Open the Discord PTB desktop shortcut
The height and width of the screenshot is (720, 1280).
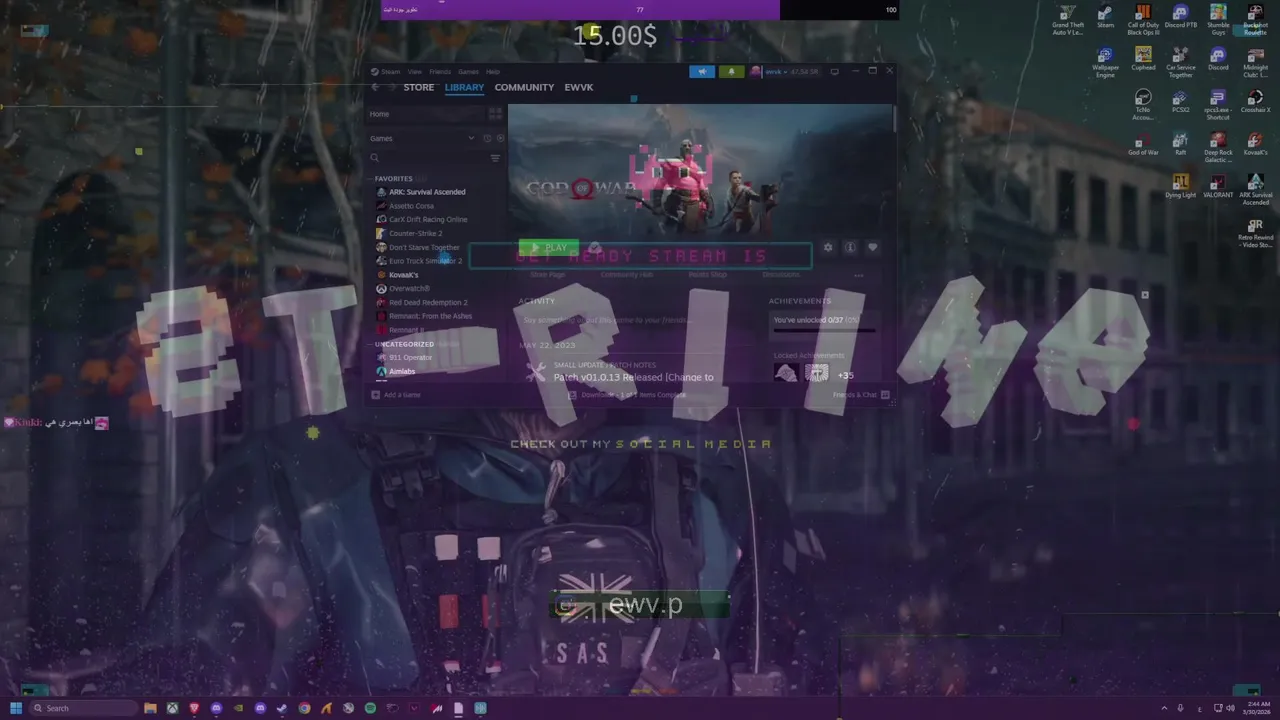point(1180,18)
